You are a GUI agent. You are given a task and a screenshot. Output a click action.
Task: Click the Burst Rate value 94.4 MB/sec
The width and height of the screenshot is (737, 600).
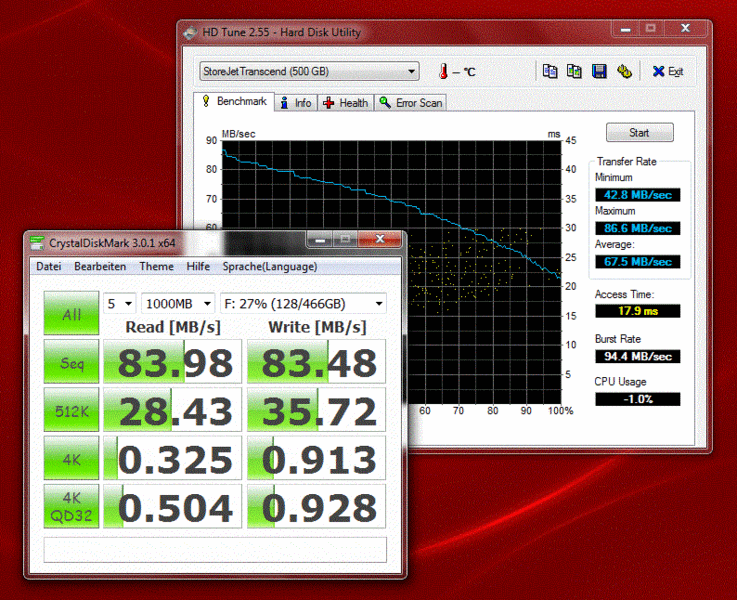coord(638,356)
